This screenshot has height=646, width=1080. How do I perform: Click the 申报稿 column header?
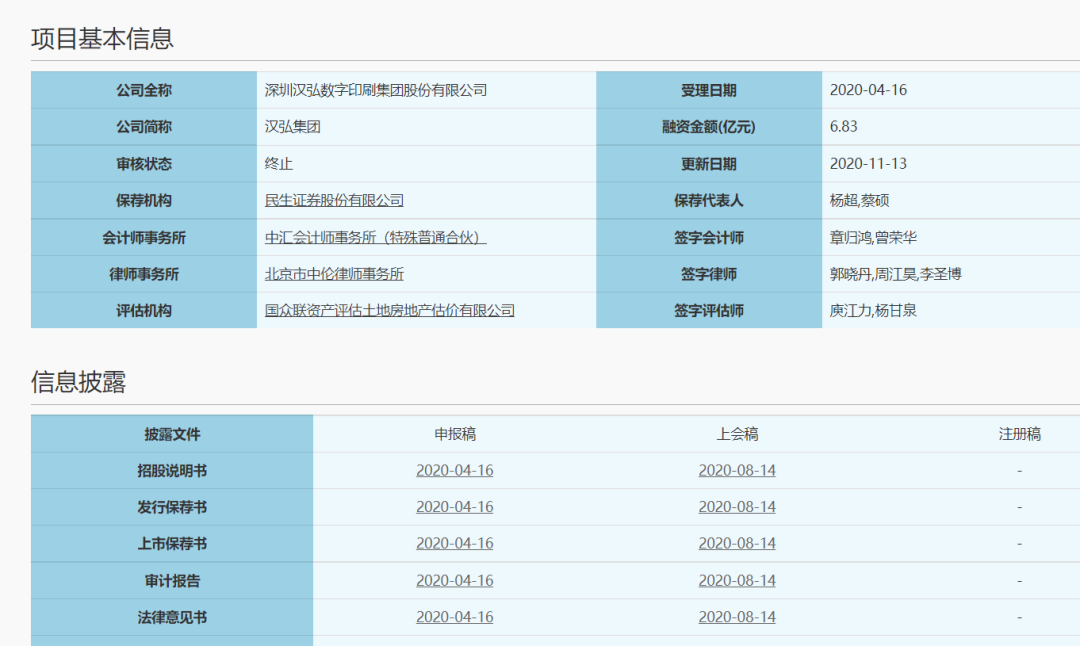click(455, 434)
